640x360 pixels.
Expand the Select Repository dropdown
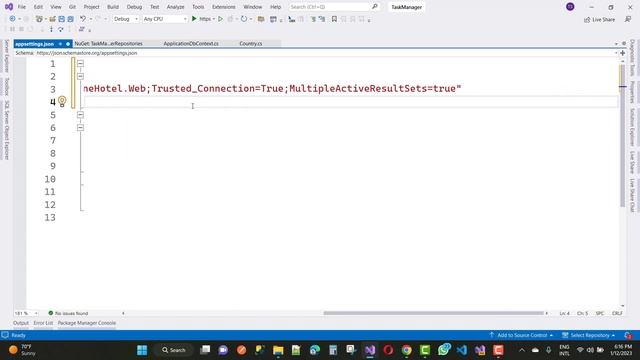(x=589, y=335)
